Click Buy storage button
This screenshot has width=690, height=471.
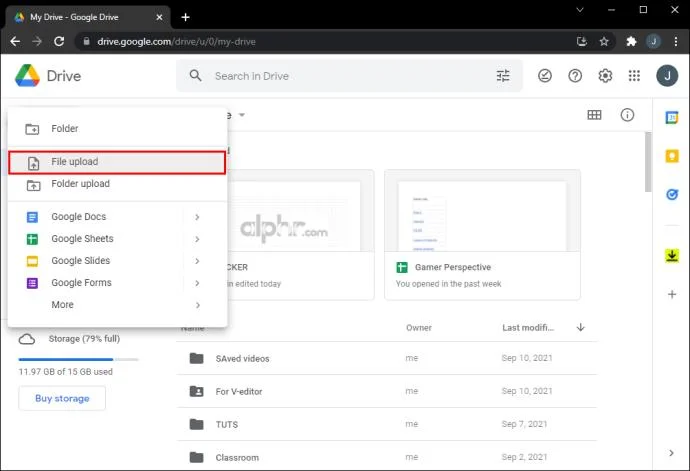[62, 398]
